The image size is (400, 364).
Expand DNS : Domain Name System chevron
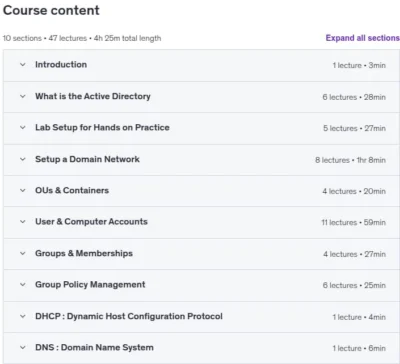[x=23, y=347]
